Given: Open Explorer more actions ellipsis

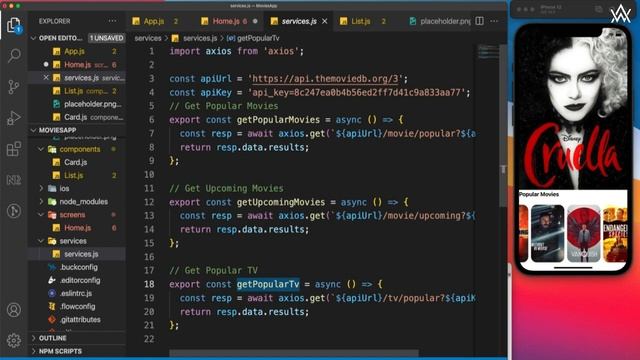Looking at the screenshot, I should tap(112, 21).
